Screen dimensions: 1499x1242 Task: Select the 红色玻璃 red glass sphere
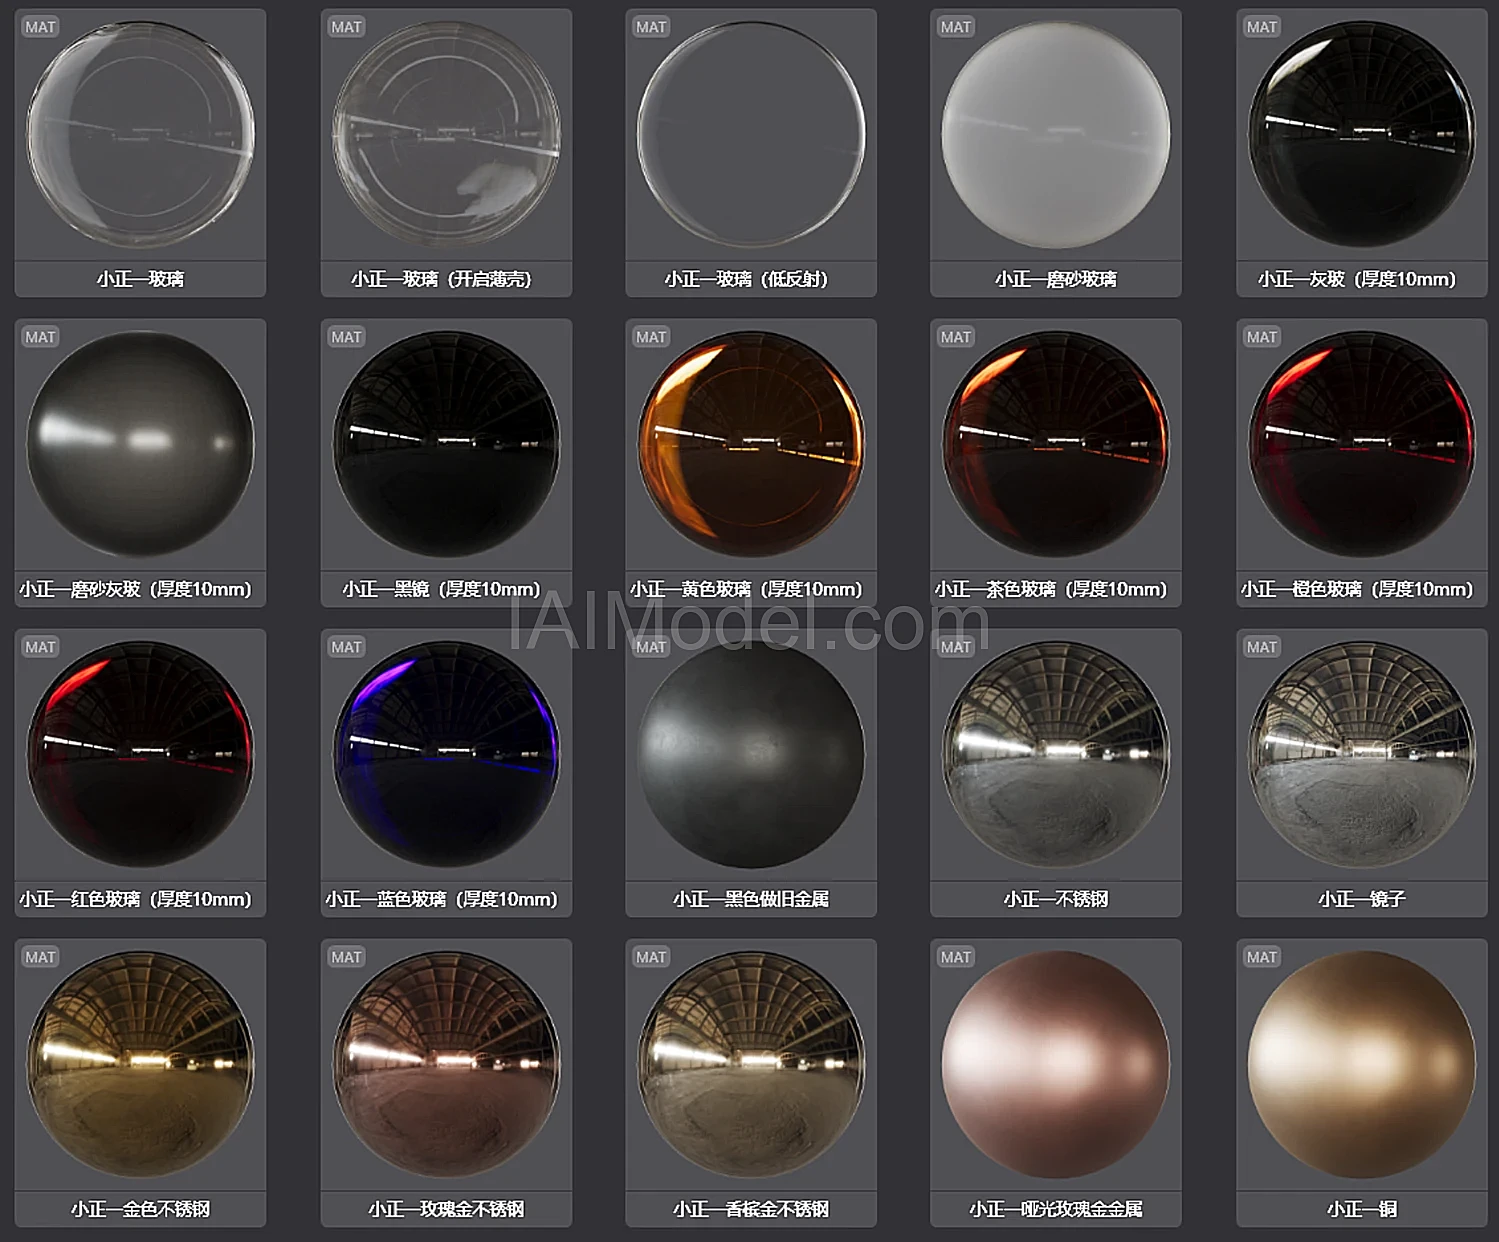click(x=140, y=755)
